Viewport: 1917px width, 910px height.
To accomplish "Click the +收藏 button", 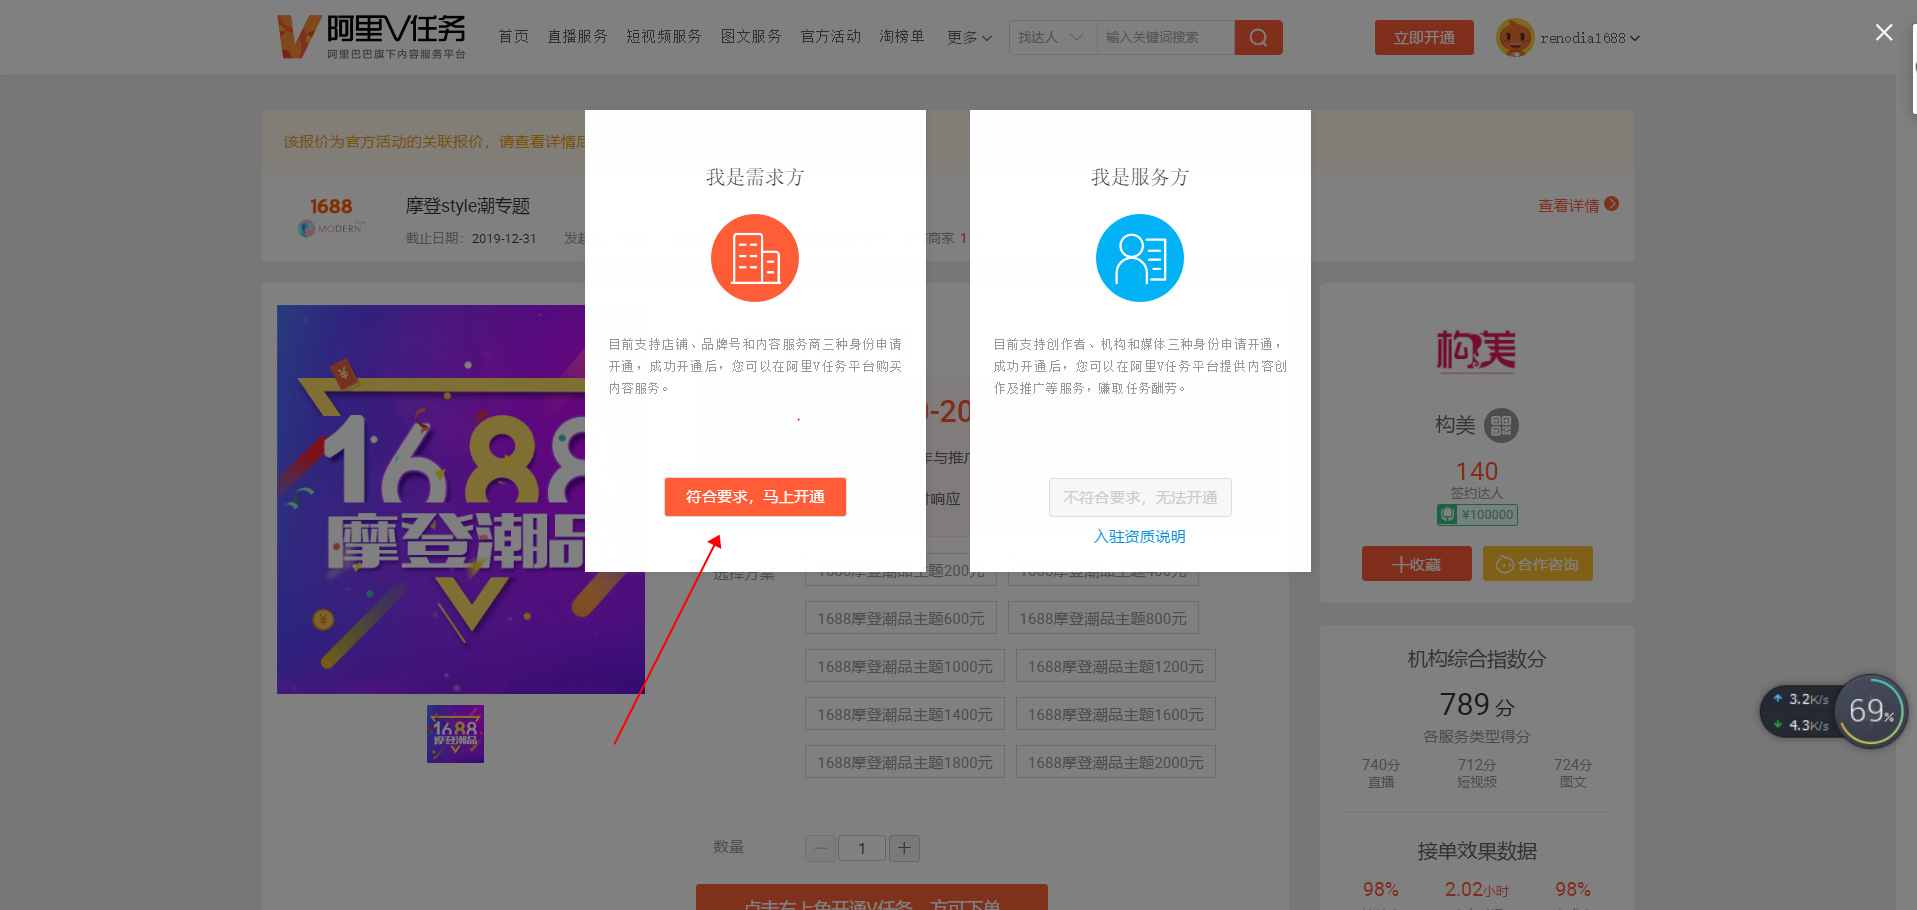I will 1417,564.
